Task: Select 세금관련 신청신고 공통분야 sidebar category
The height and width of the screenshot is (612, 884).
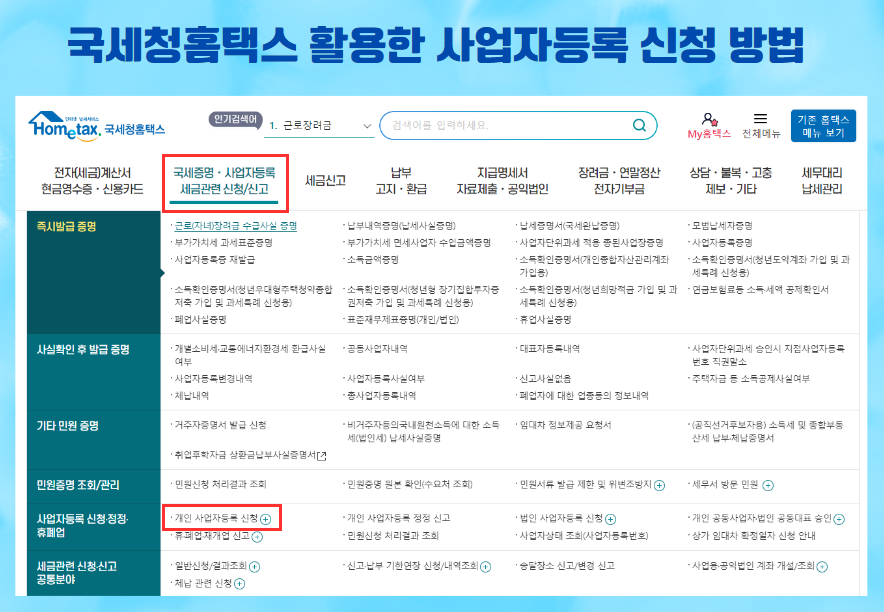Action: pos(94,573)
